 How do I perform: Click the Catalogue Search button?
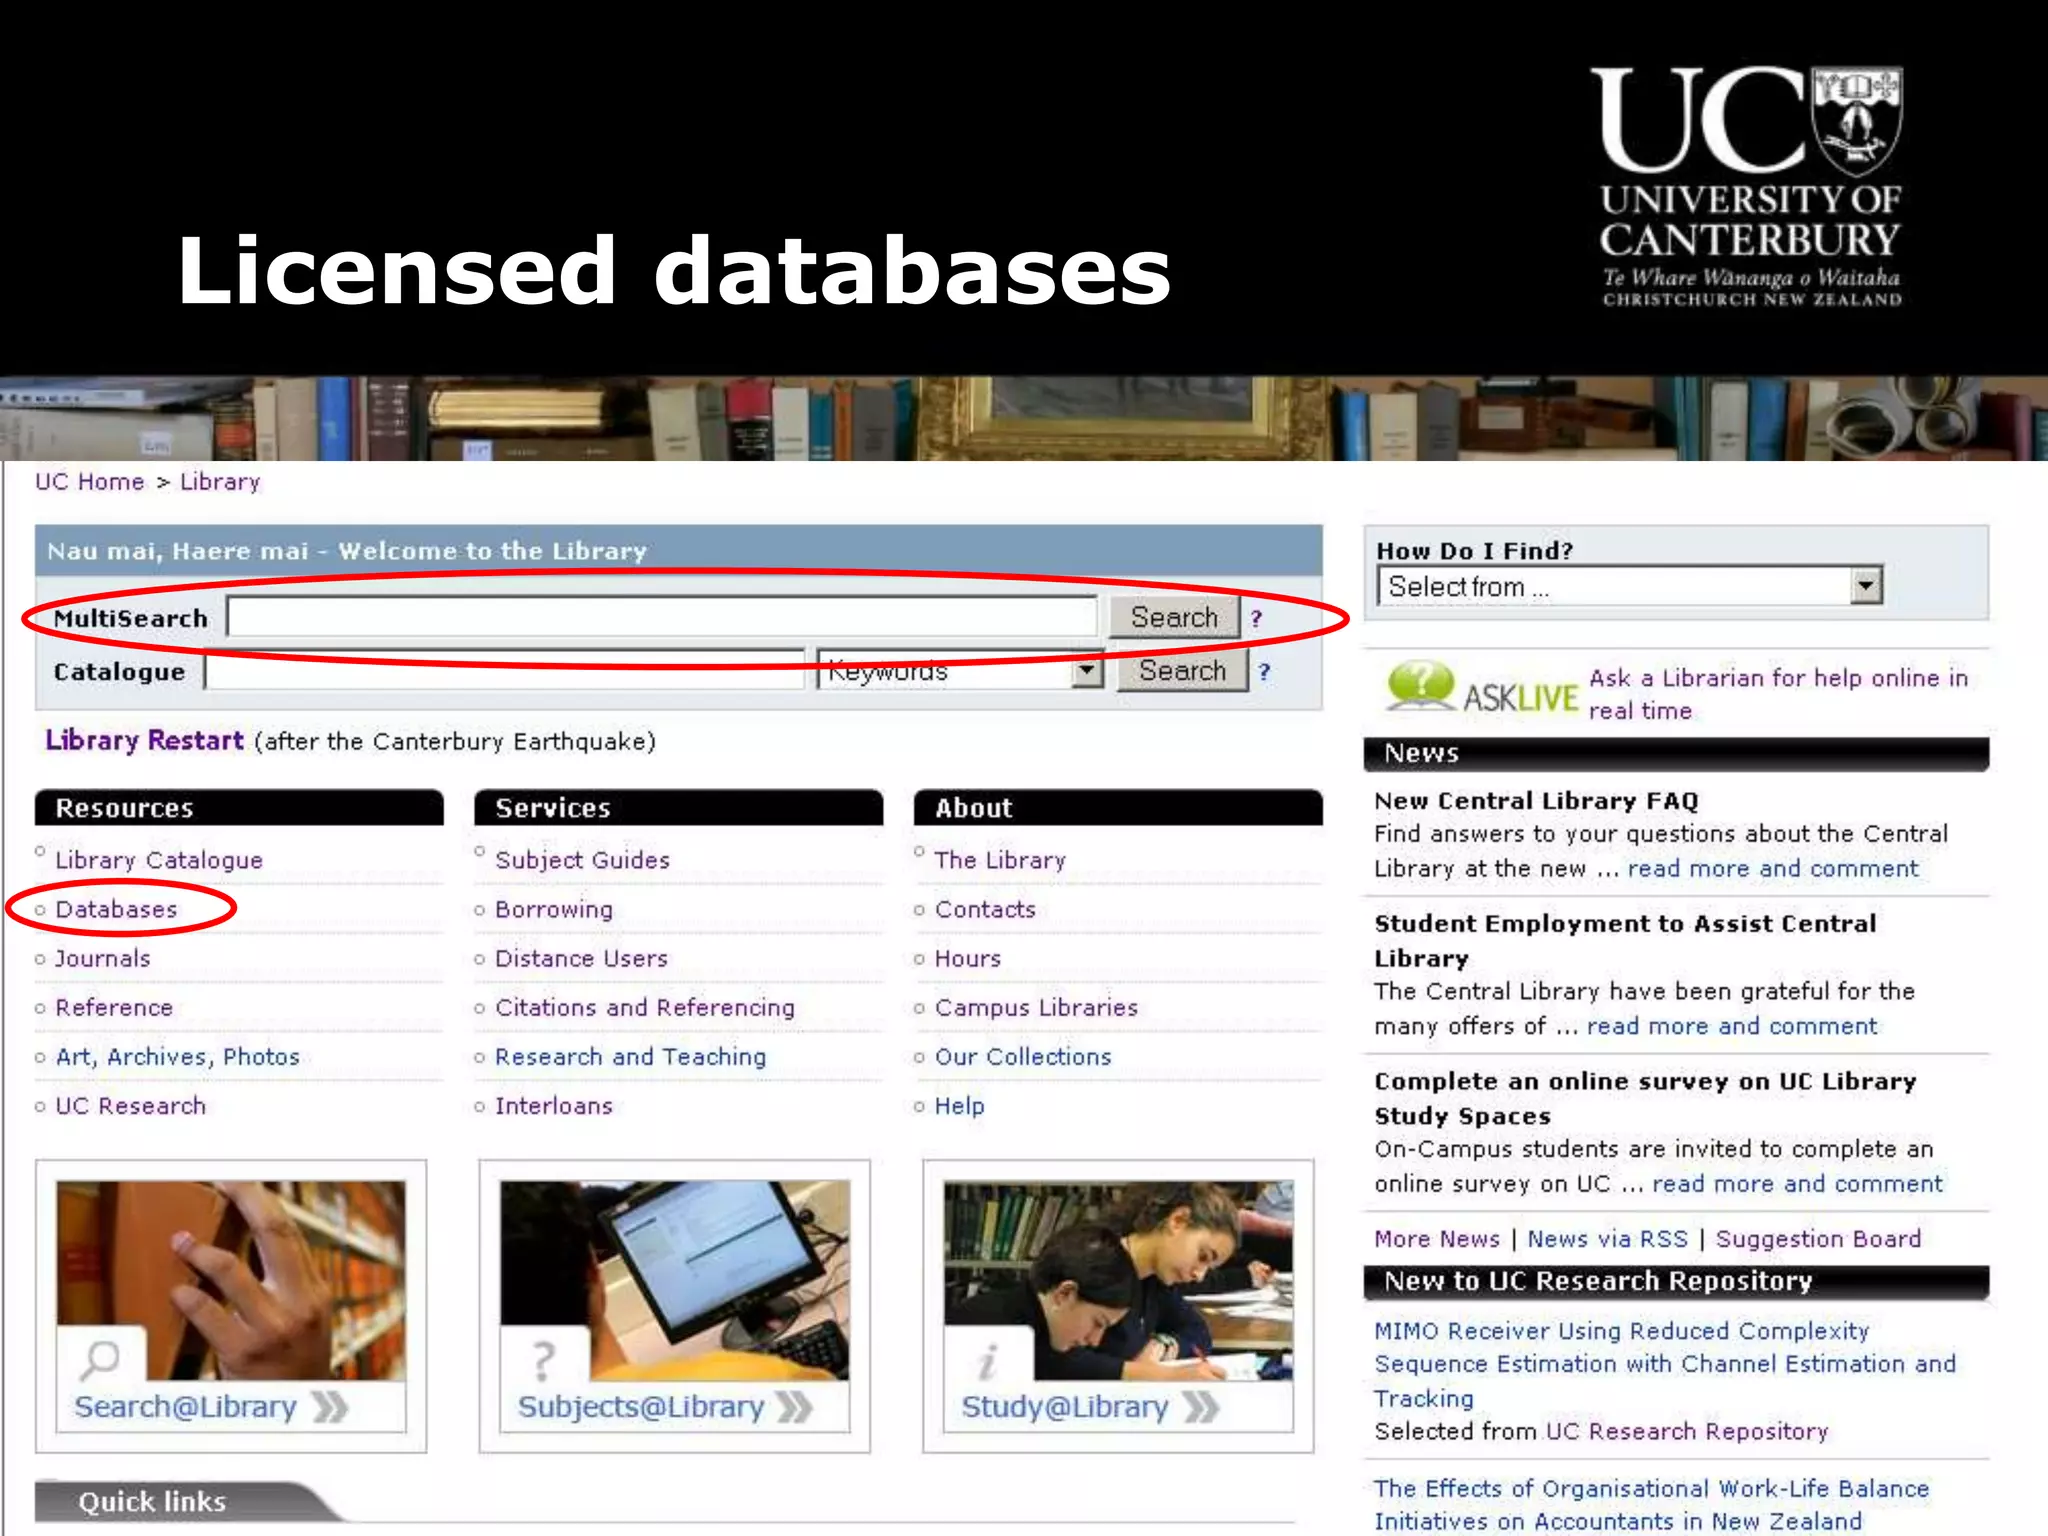pyautogui.click(x=1182, y=670)
